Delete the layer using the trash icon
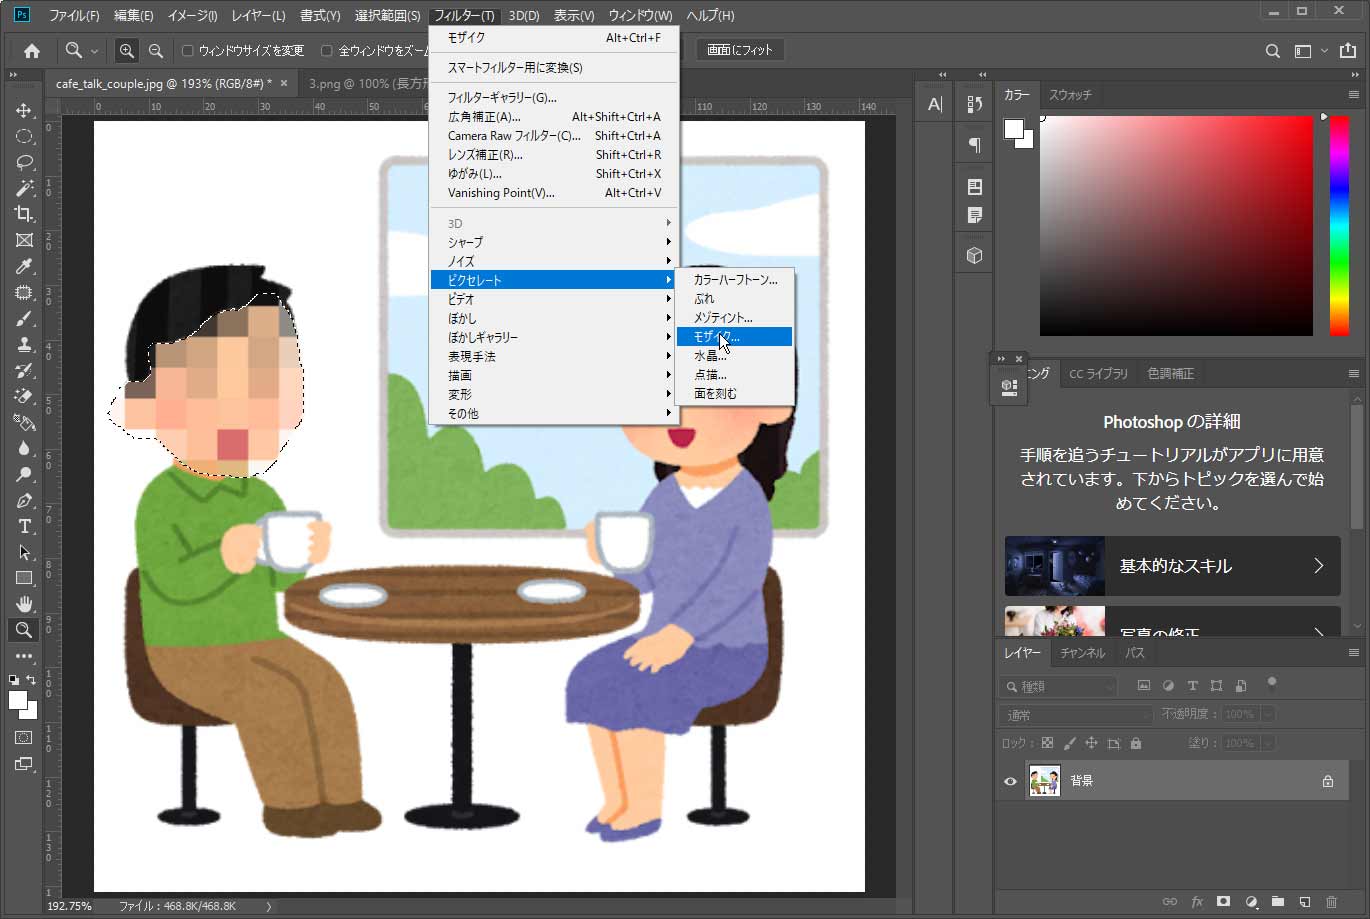Screen dimensions: 1370x919 [x=1330, y=901]
